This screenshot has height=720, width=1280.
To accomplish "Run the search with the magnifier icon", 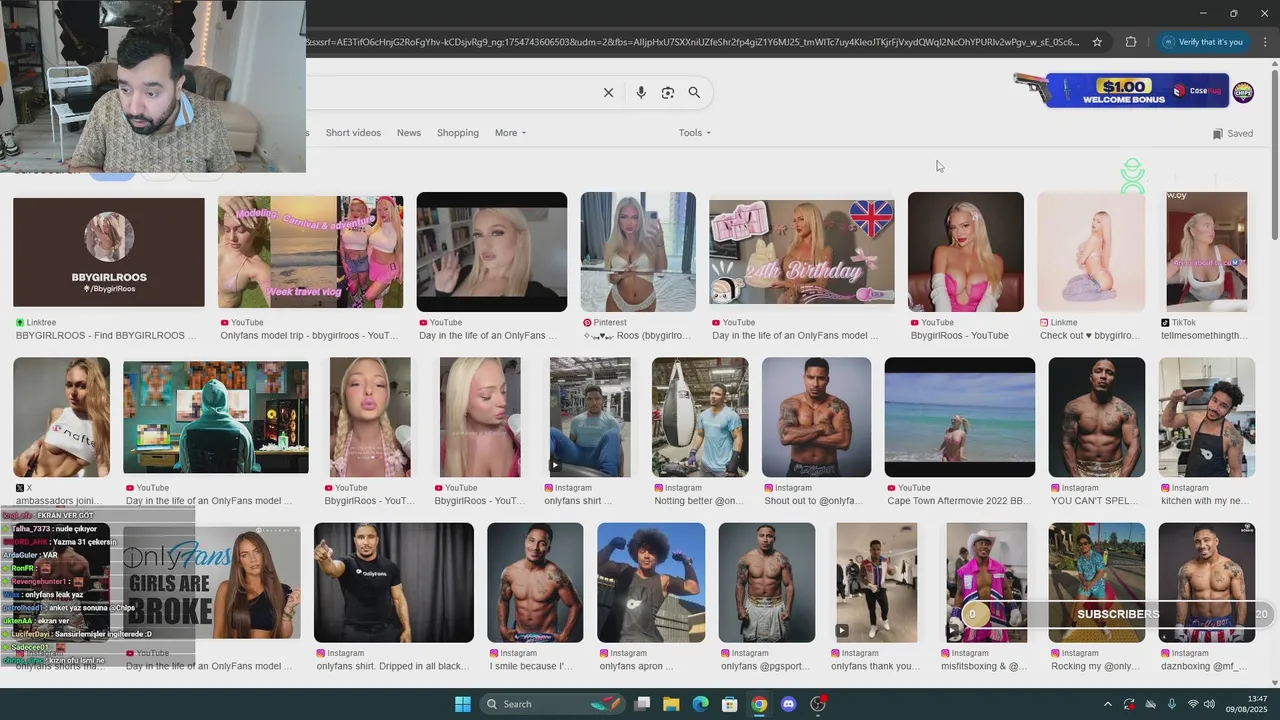I will [694, 92].
